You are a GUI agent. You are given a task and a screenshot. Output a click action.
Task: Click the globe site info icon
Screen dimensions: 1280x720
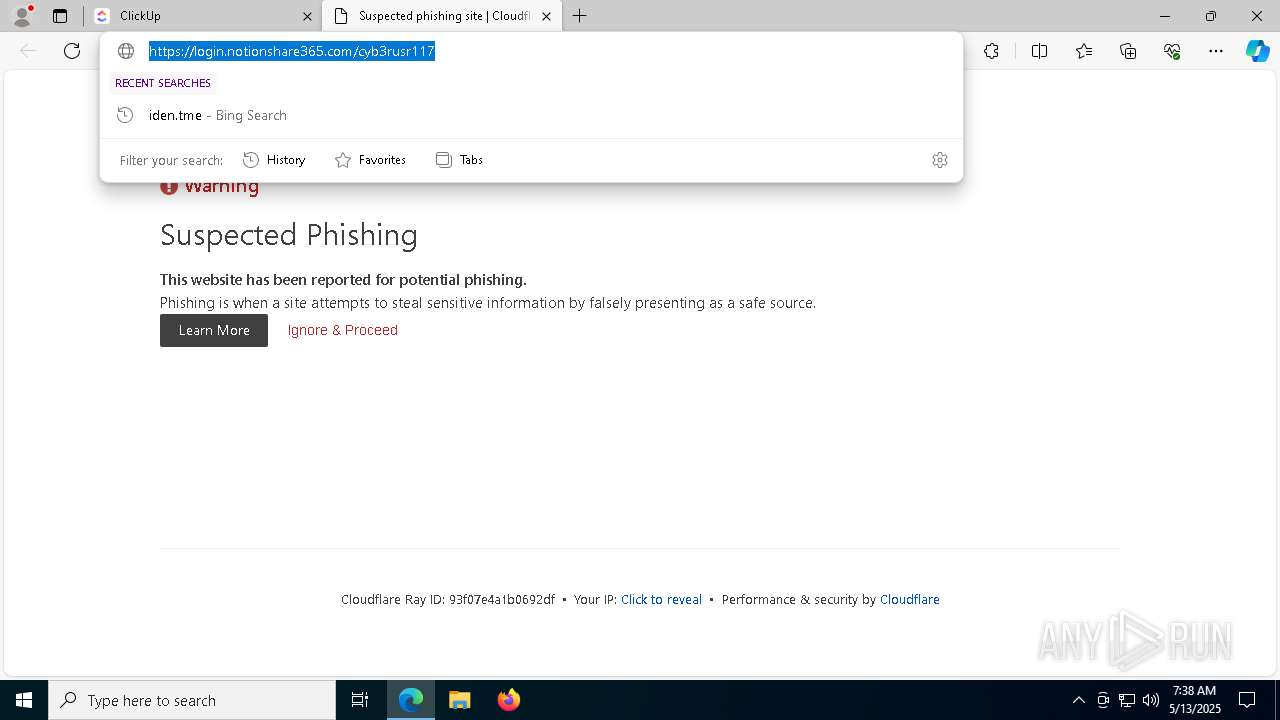point(126,51)
